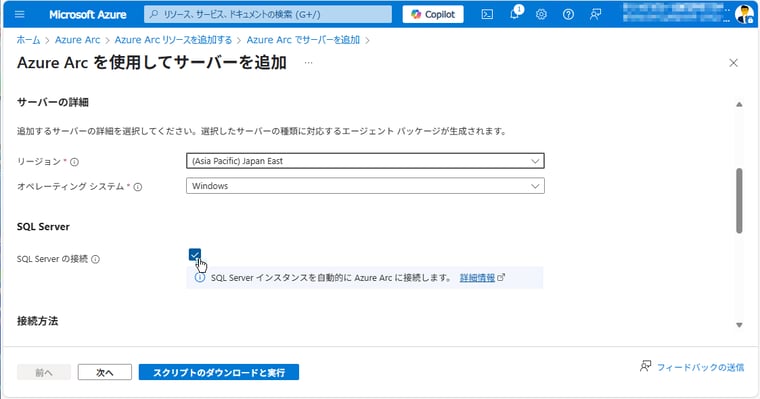Go to Azure Arc でサーバーを追加 breadcrumb
The height and width of the screenshot is (399, 760).
(x=303, y=40)
